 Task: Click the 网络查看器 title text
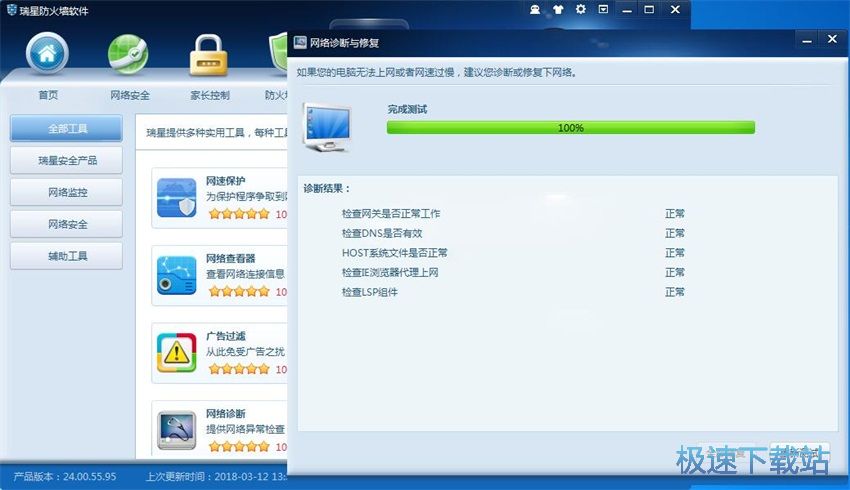tap(230, 258)
